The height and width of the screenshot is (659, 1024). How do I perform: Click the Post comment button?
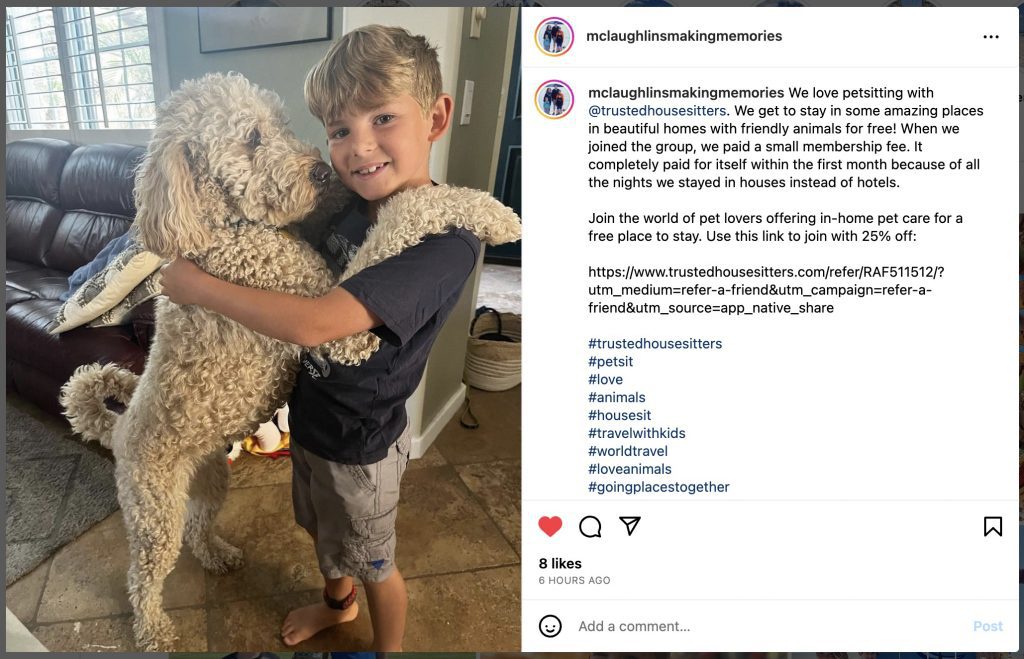click(987, 626)
